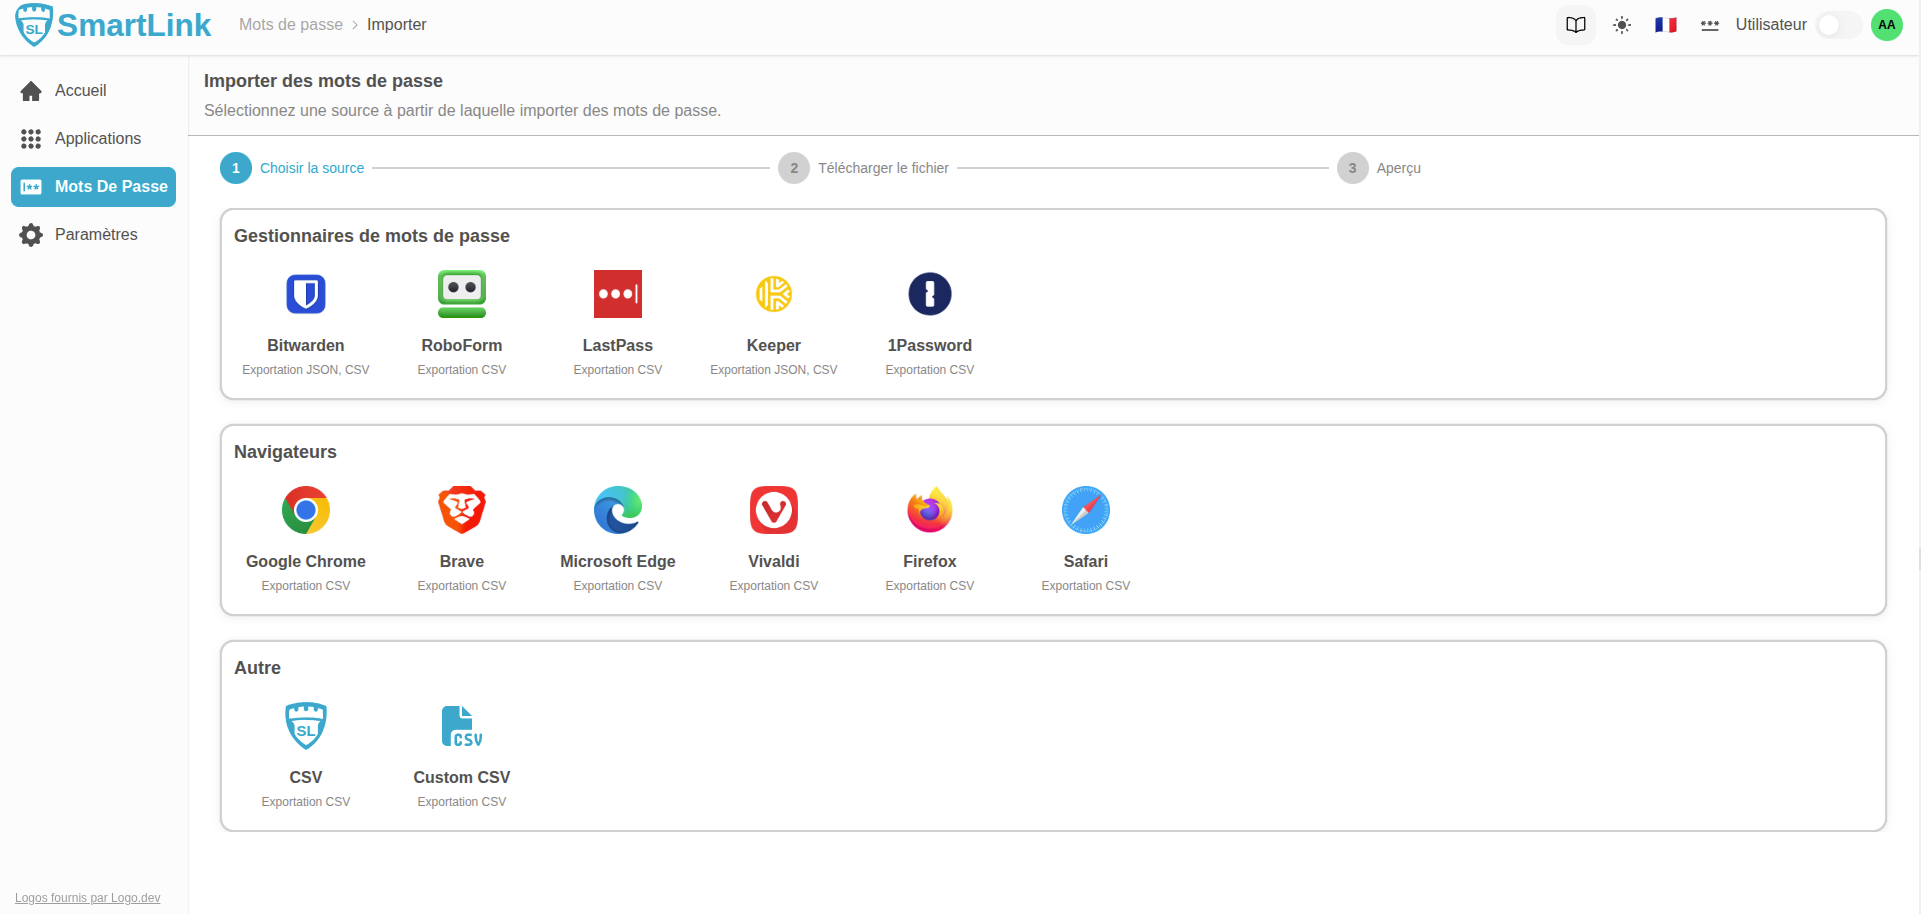
Task: Select the Keeper import option
Action: pyautogui.click(x=773, y=295)
